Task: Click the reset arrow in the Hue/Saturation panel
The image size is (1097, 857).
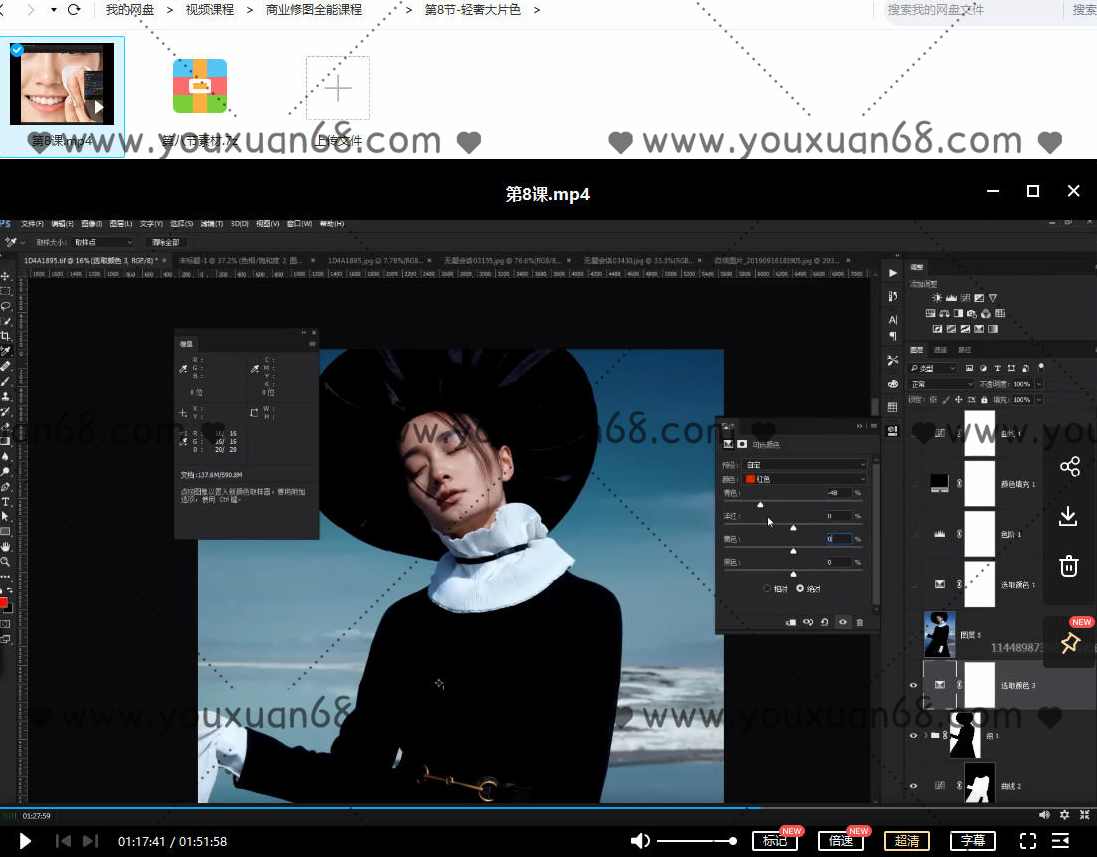Action: tap(824, 622)
